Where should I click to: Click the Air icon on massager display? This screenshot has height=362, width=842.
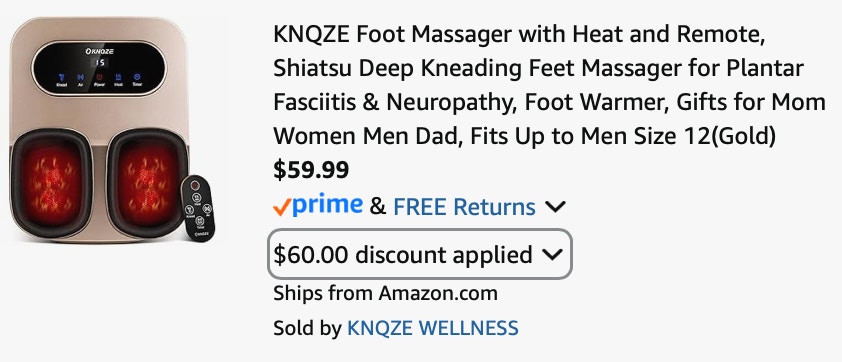[80, 79]
